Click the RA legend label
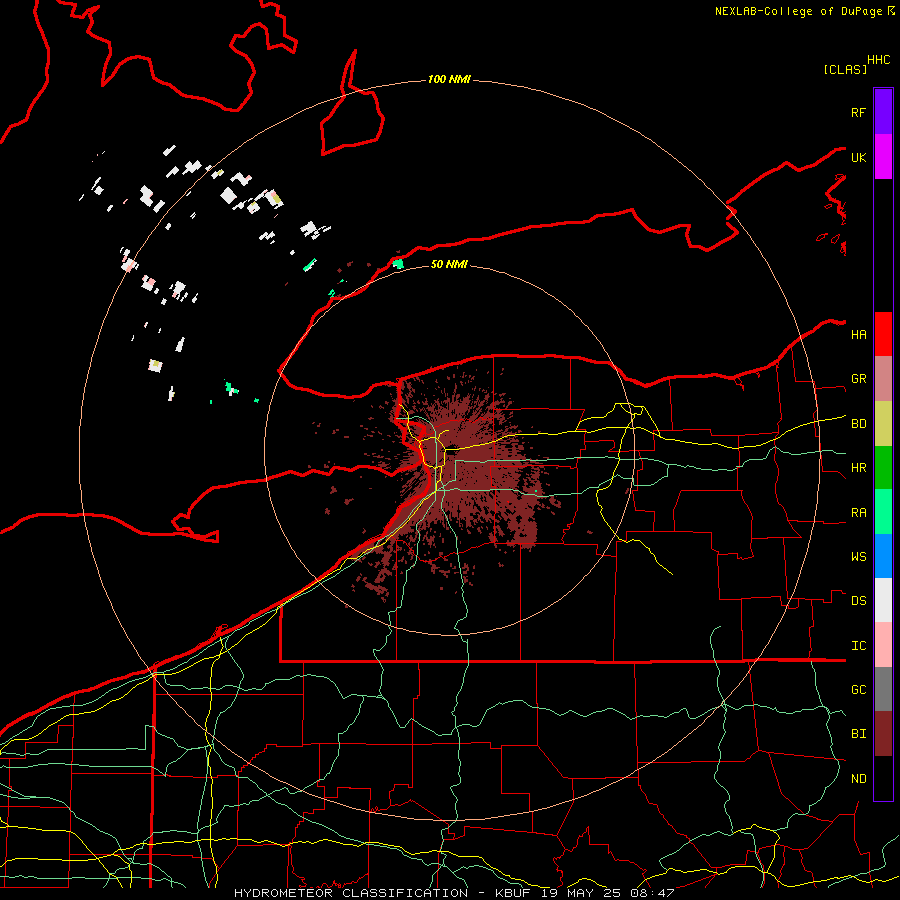 pyautogui.click(x=859, y=513)
